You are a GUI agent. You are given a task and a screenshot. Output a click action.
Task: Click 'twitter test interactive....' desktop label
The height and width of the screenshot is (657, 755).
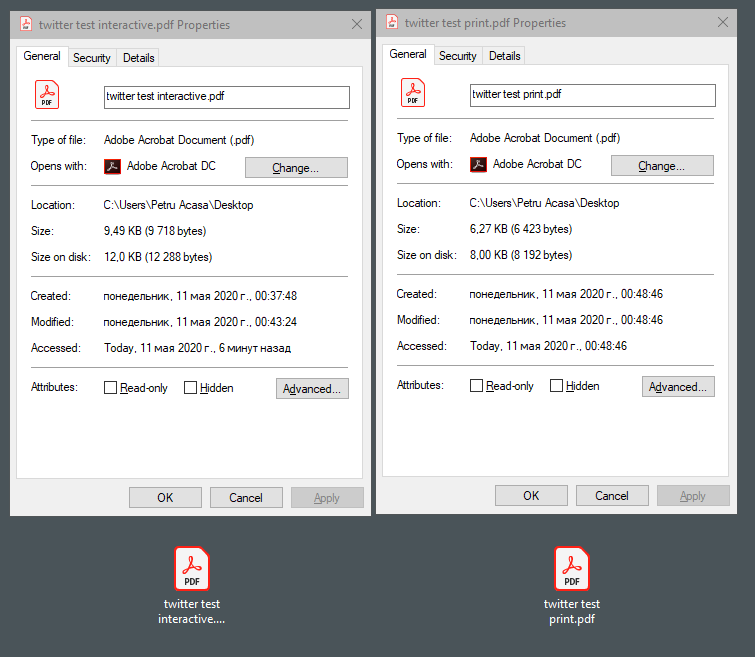[x=192, y=611]
